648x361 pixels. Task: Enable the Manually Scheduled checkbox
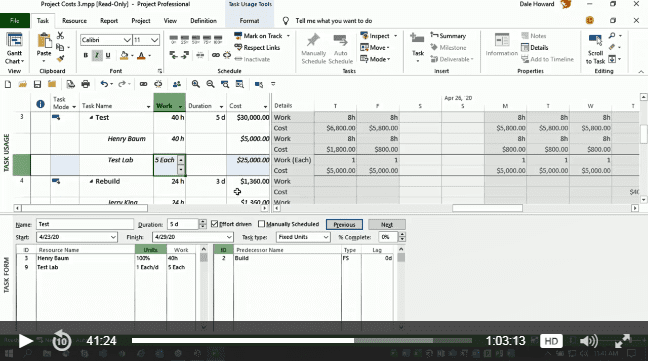point(261,224)
